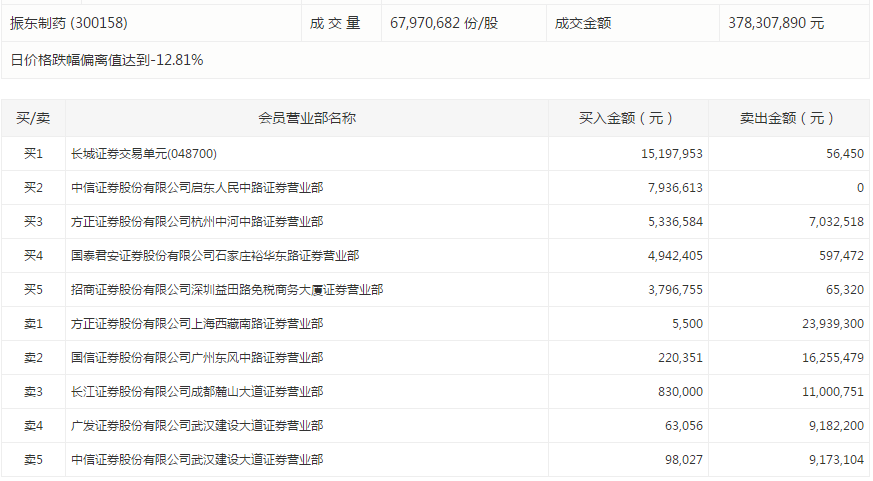Viewport: 873px width, 481px height.
Task: Click 国泰君安石家庄裕华东路证券营业部 name
Action: point(215,256)
